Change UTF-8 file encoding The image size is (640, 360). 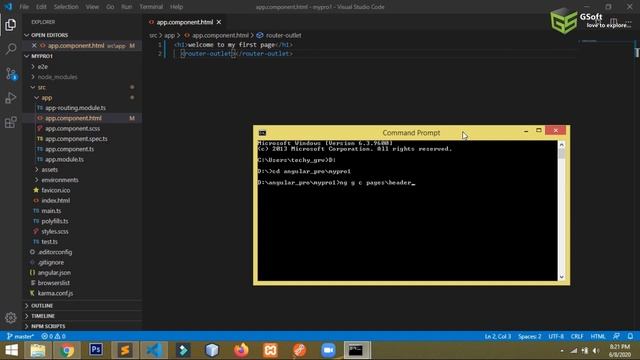[556, 336]
